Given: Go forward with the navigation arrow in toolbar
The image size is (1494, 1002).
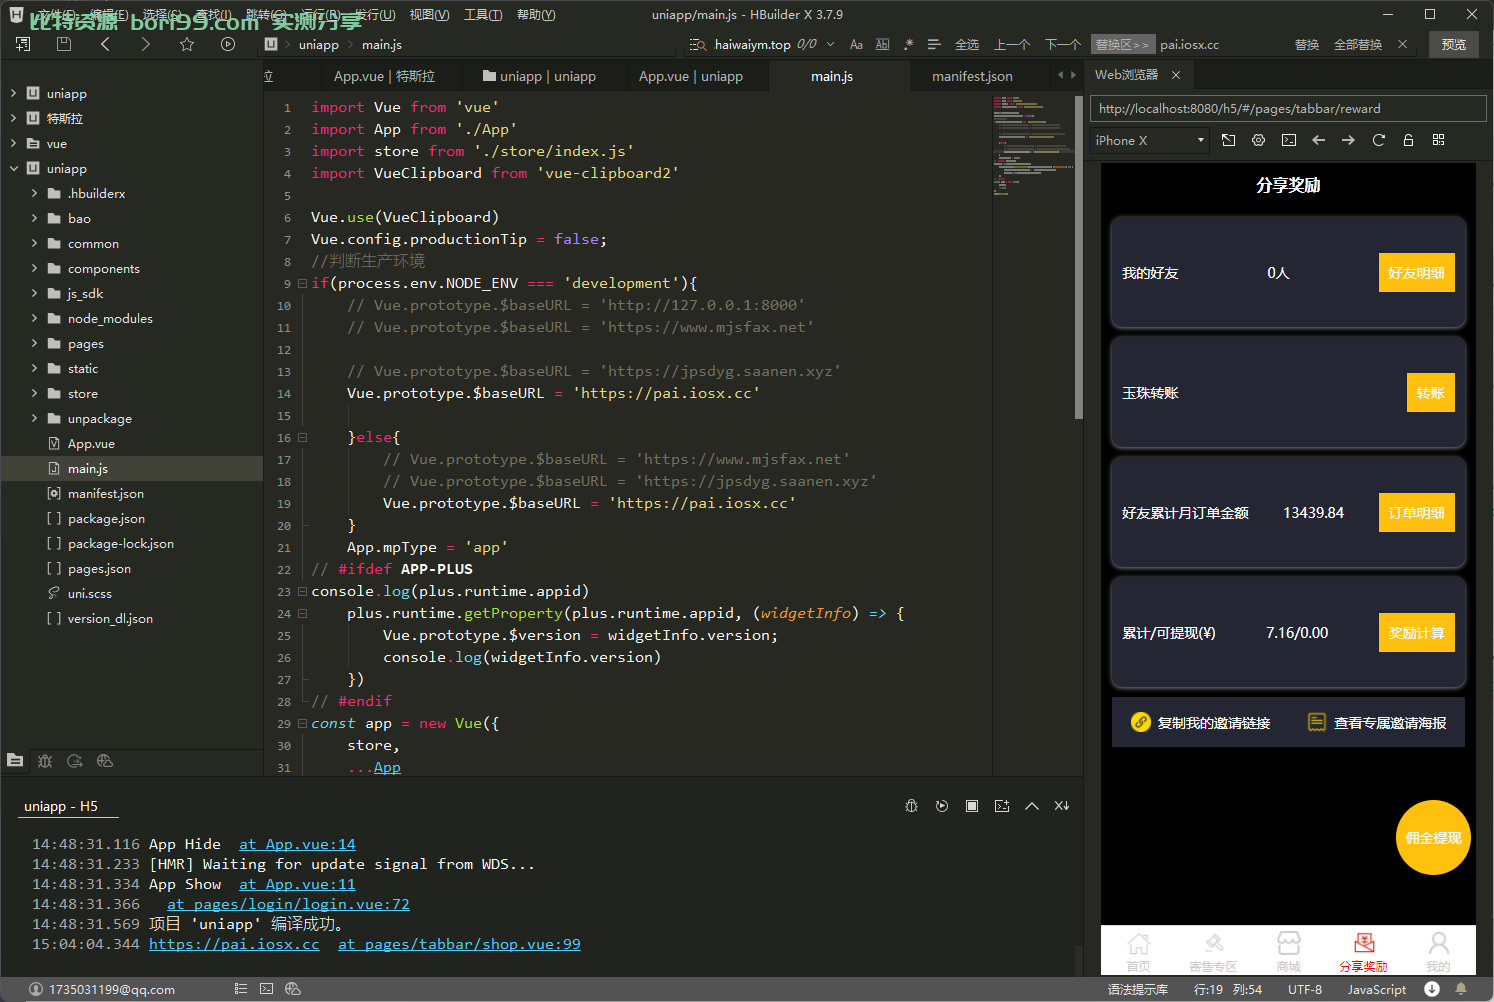Looking at the screenshot, I should (x=146, y=44).
